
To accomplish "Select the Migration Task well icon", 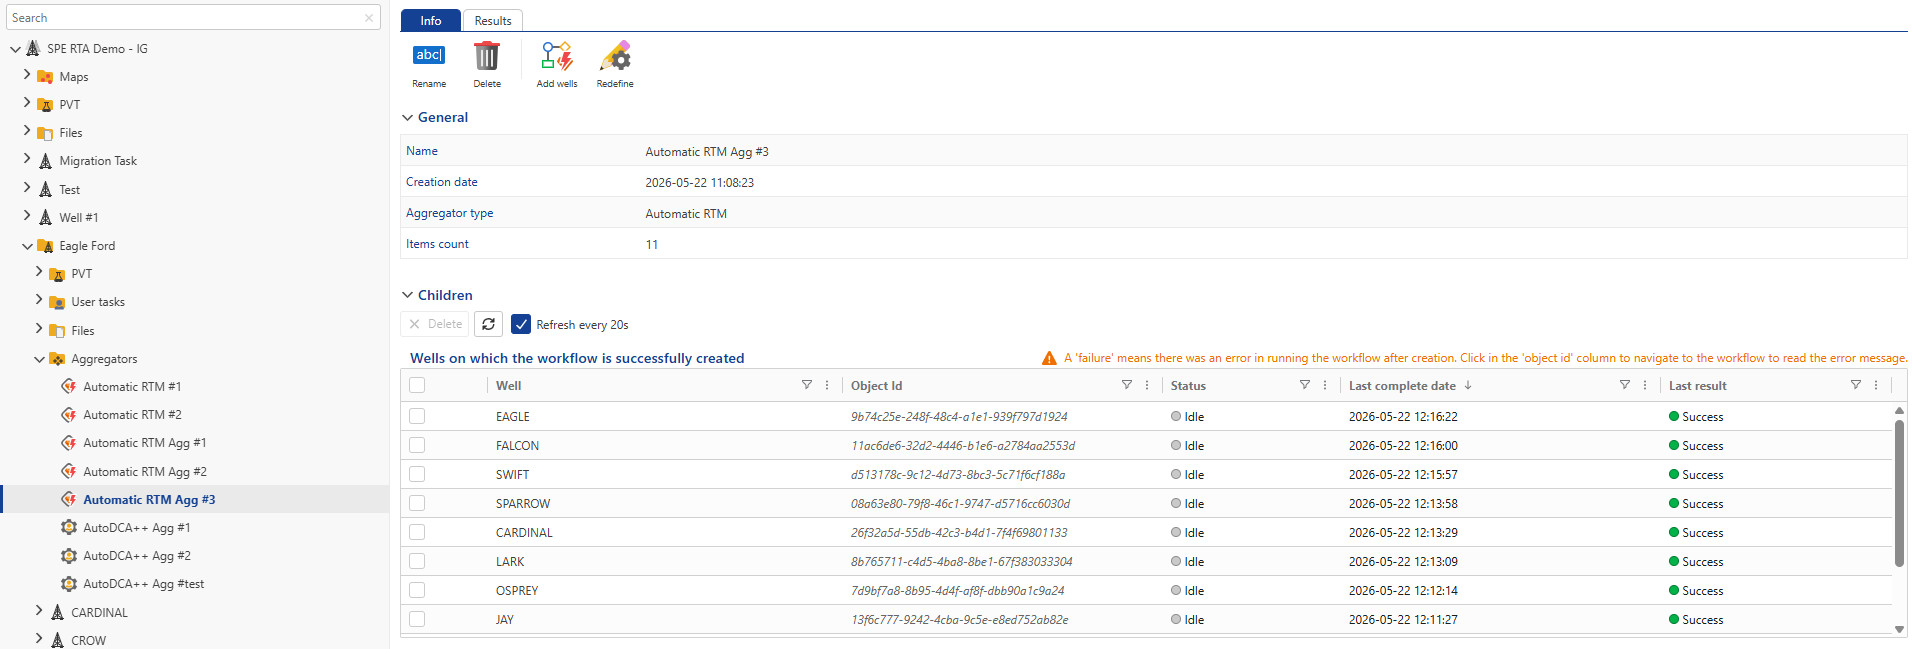I will pyautogui.click(x=45, y=161).
